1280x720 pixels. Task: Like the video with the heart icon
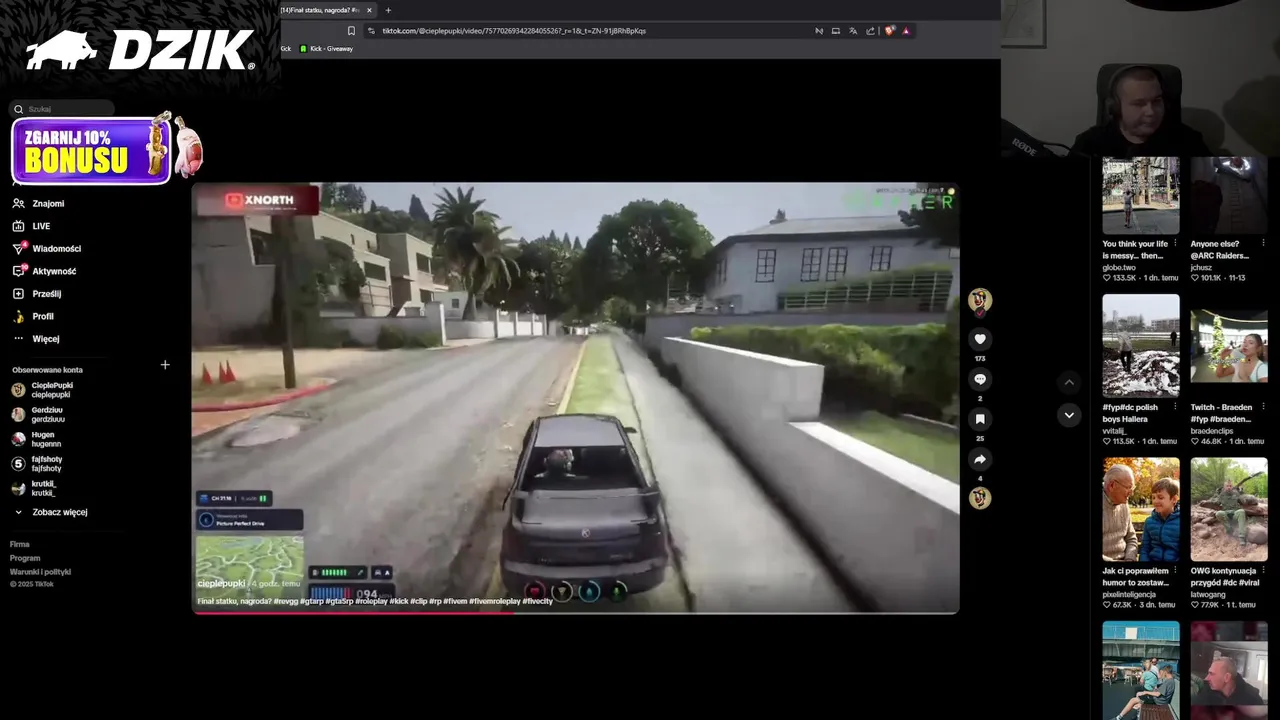click(x=980, y=339)
